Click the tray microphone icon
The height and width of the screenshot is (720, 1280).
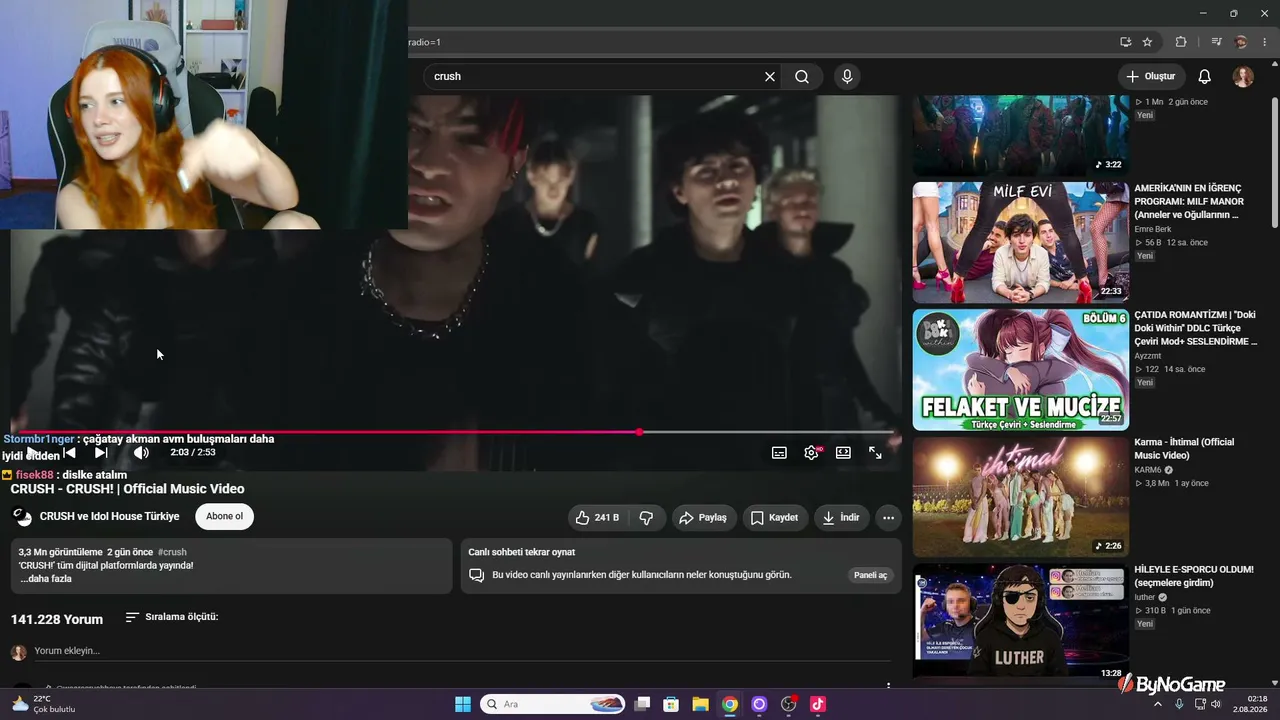point(1180,704)
